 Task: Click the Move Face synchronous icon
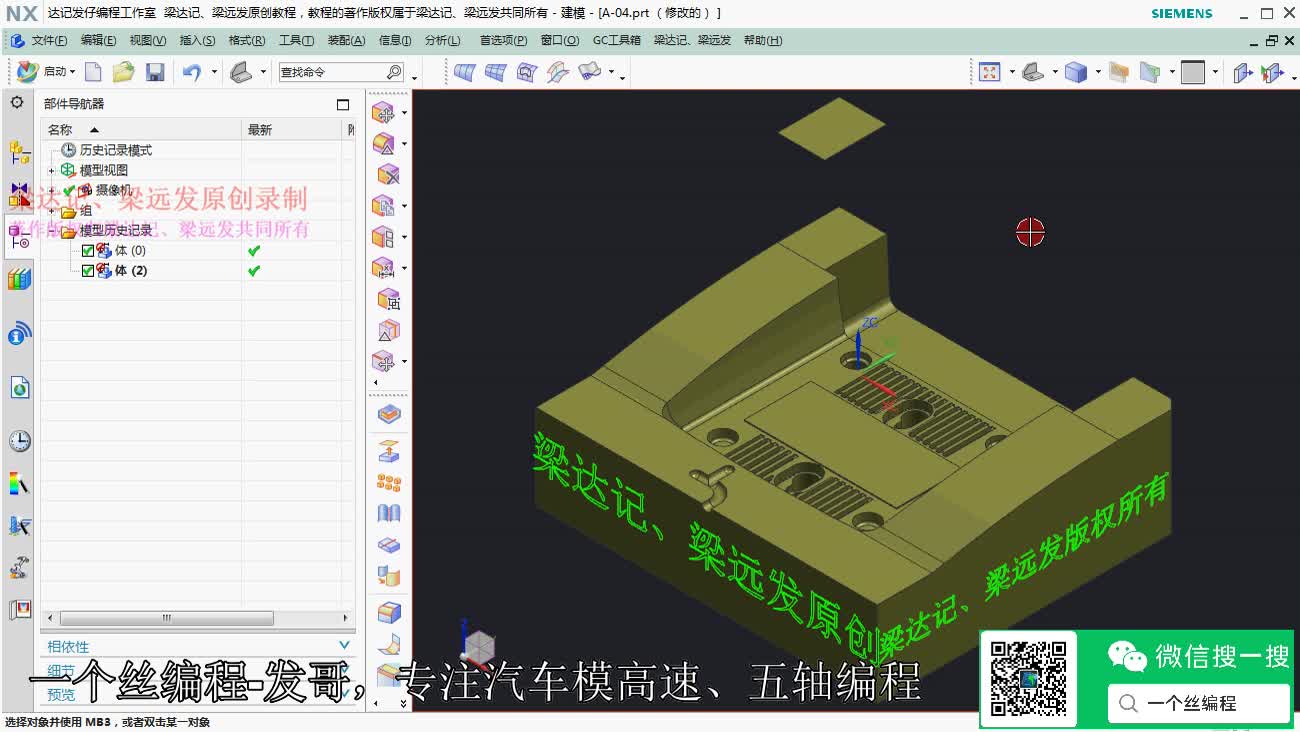coord(383,113)
